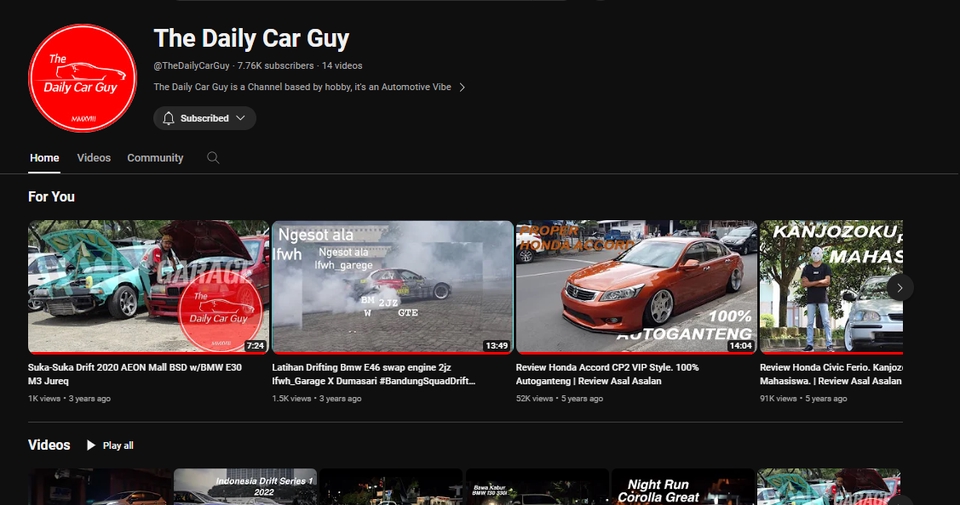Click title 'Review Honda Civic Ferio' video
960x505 pixels.
click(831, 374)
